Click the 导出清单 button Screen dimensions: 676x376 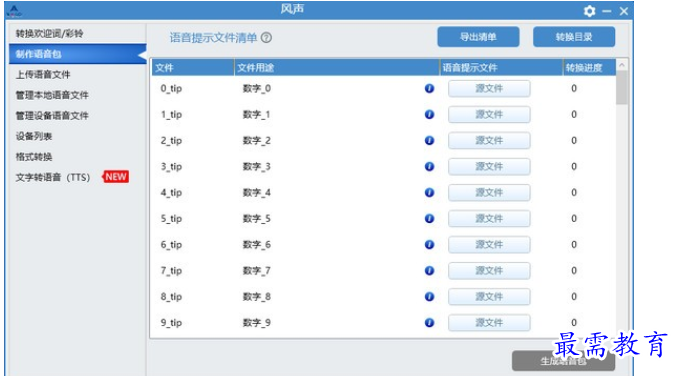click(478, 37)
